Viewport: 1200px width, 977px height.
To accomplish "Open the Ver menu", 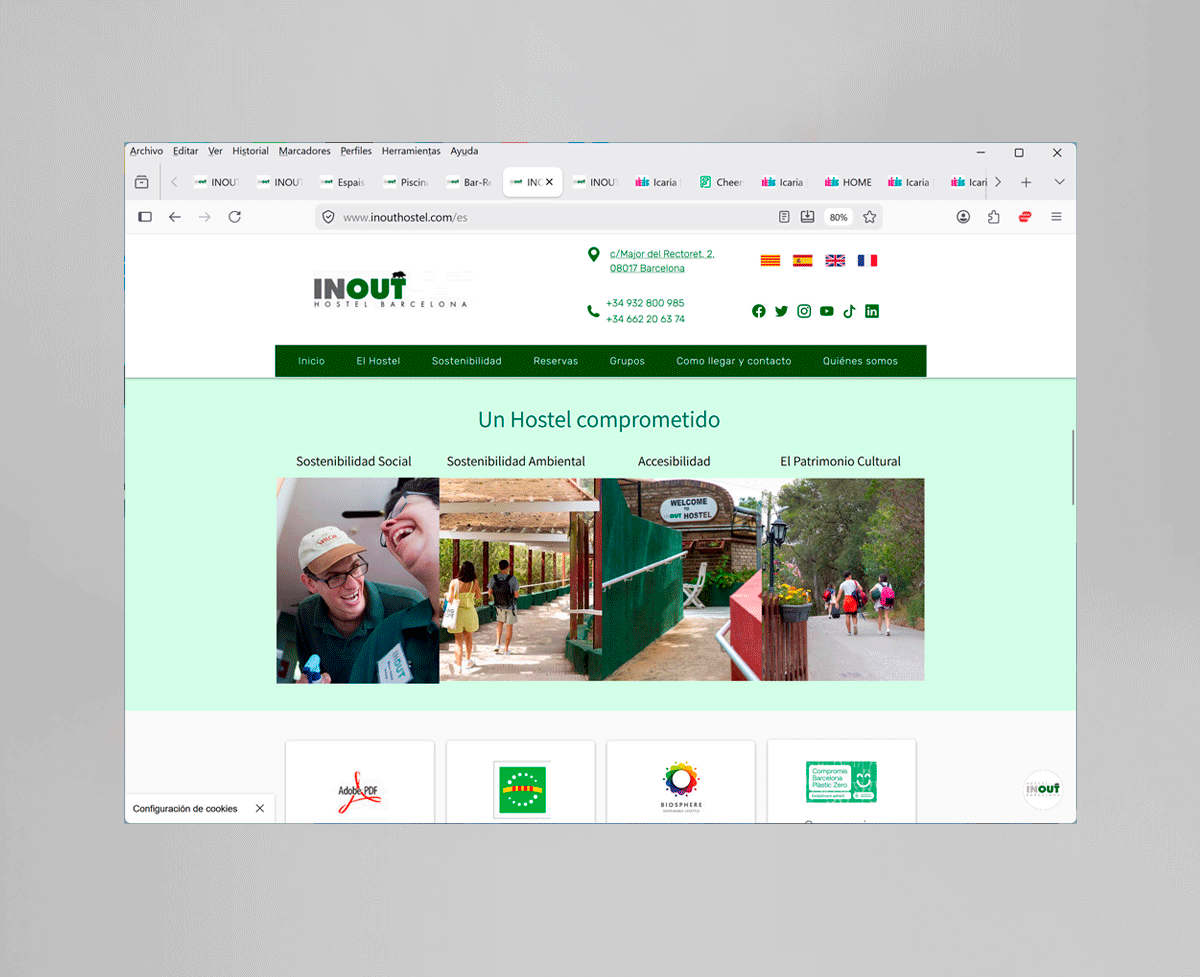I will (215, 151).
